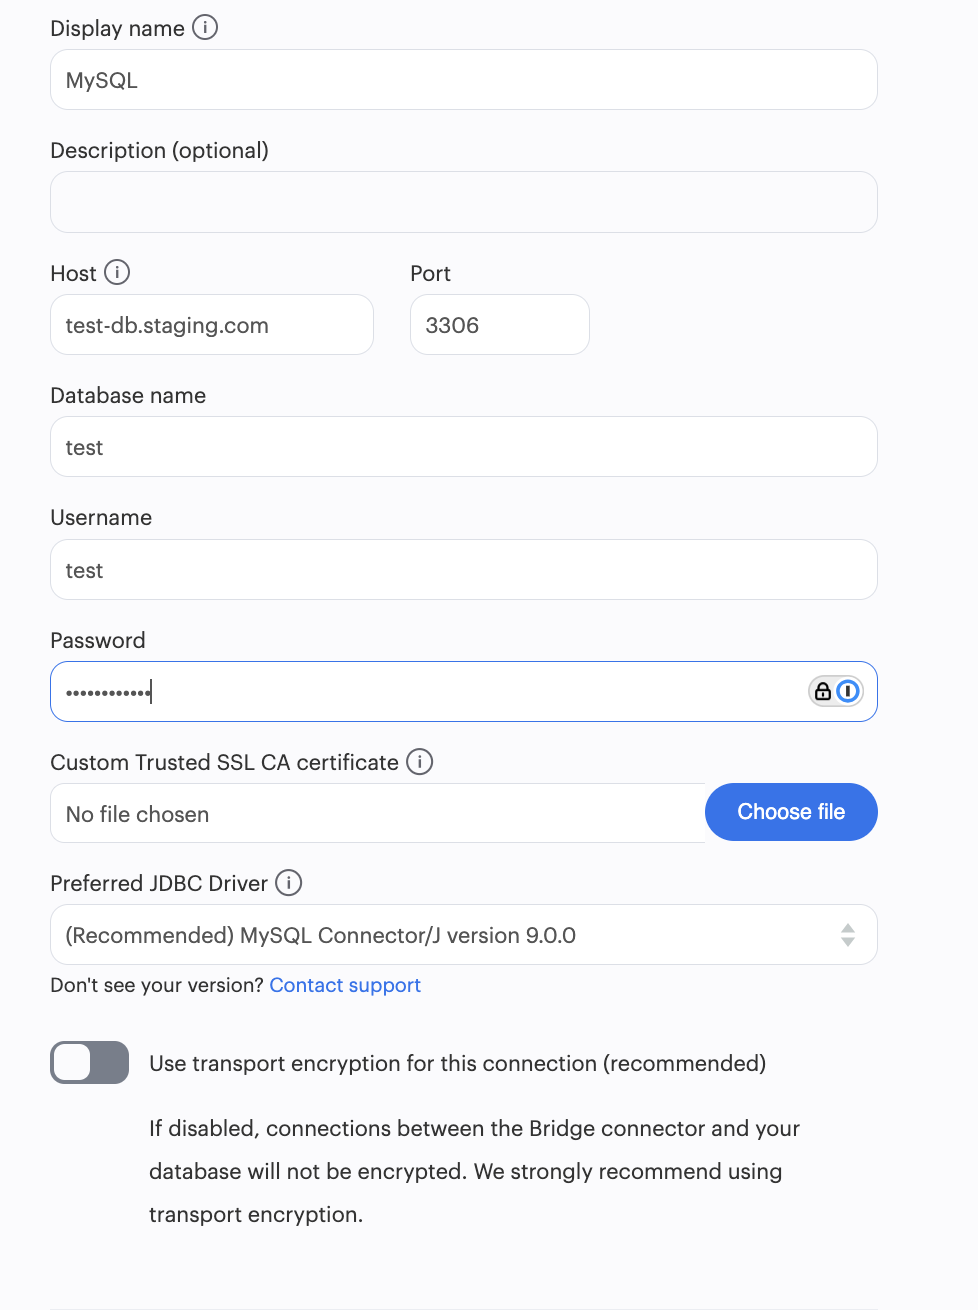978x1310 pixels.
Task: Click the info icon beside the Host label
Action: [x=119, y=272]
